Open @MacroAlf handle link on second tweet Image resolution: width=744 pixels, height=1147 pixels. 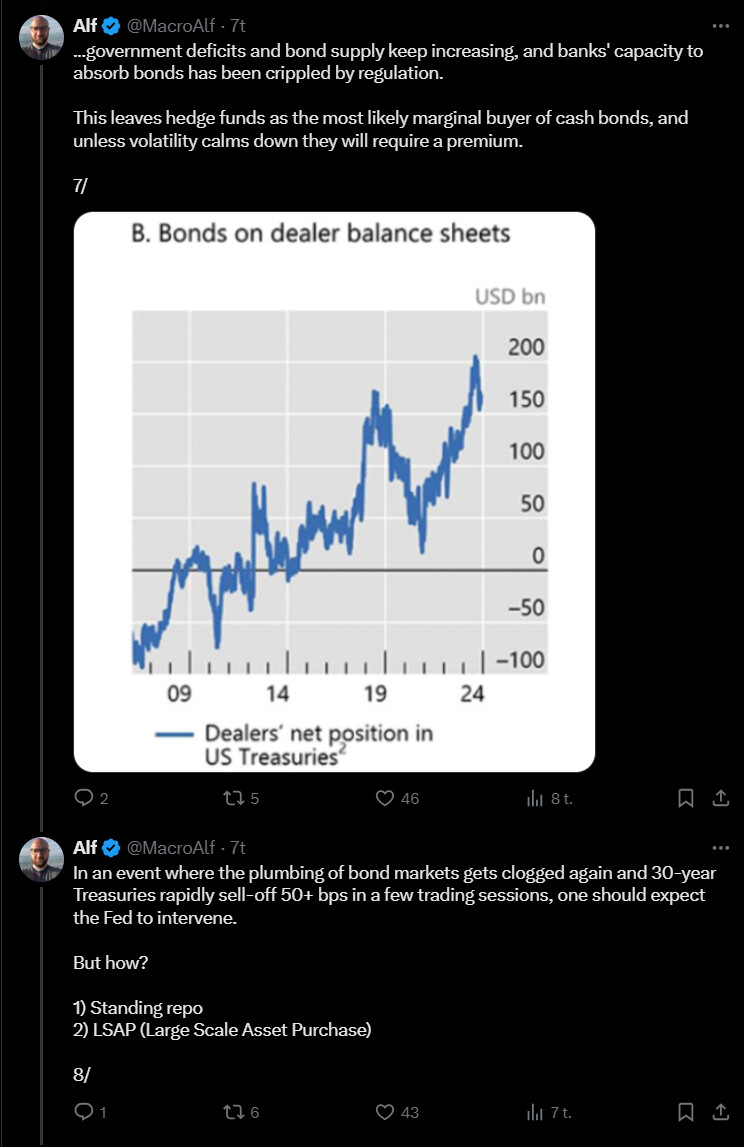(170, 847)
